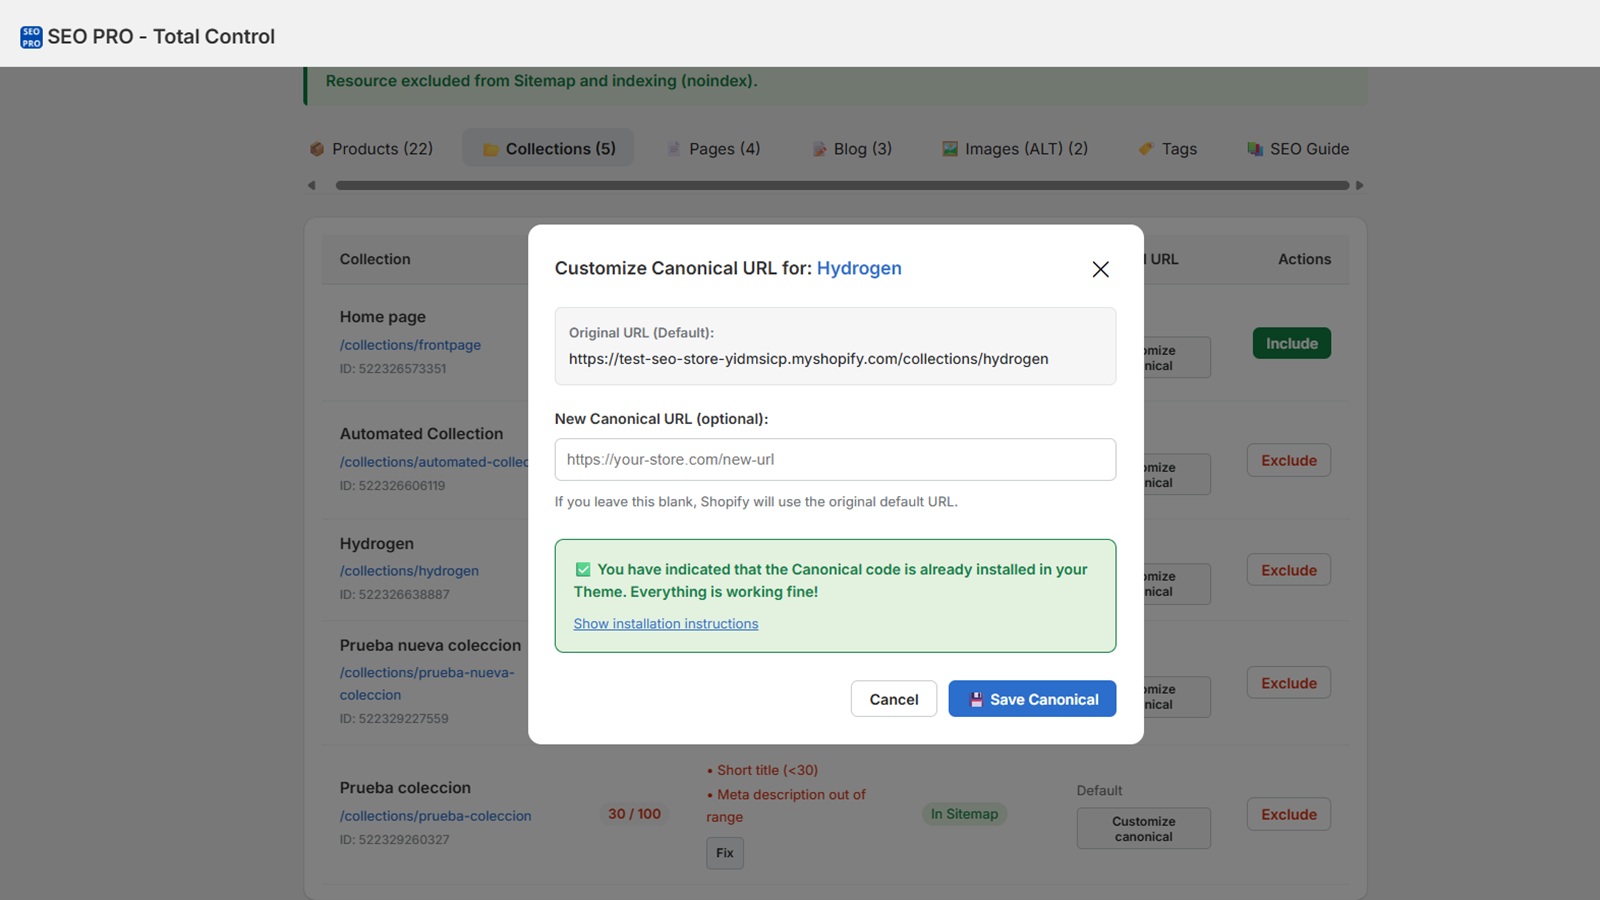
Task: Select the Collections (5) tab
Action: click(548, 149)
